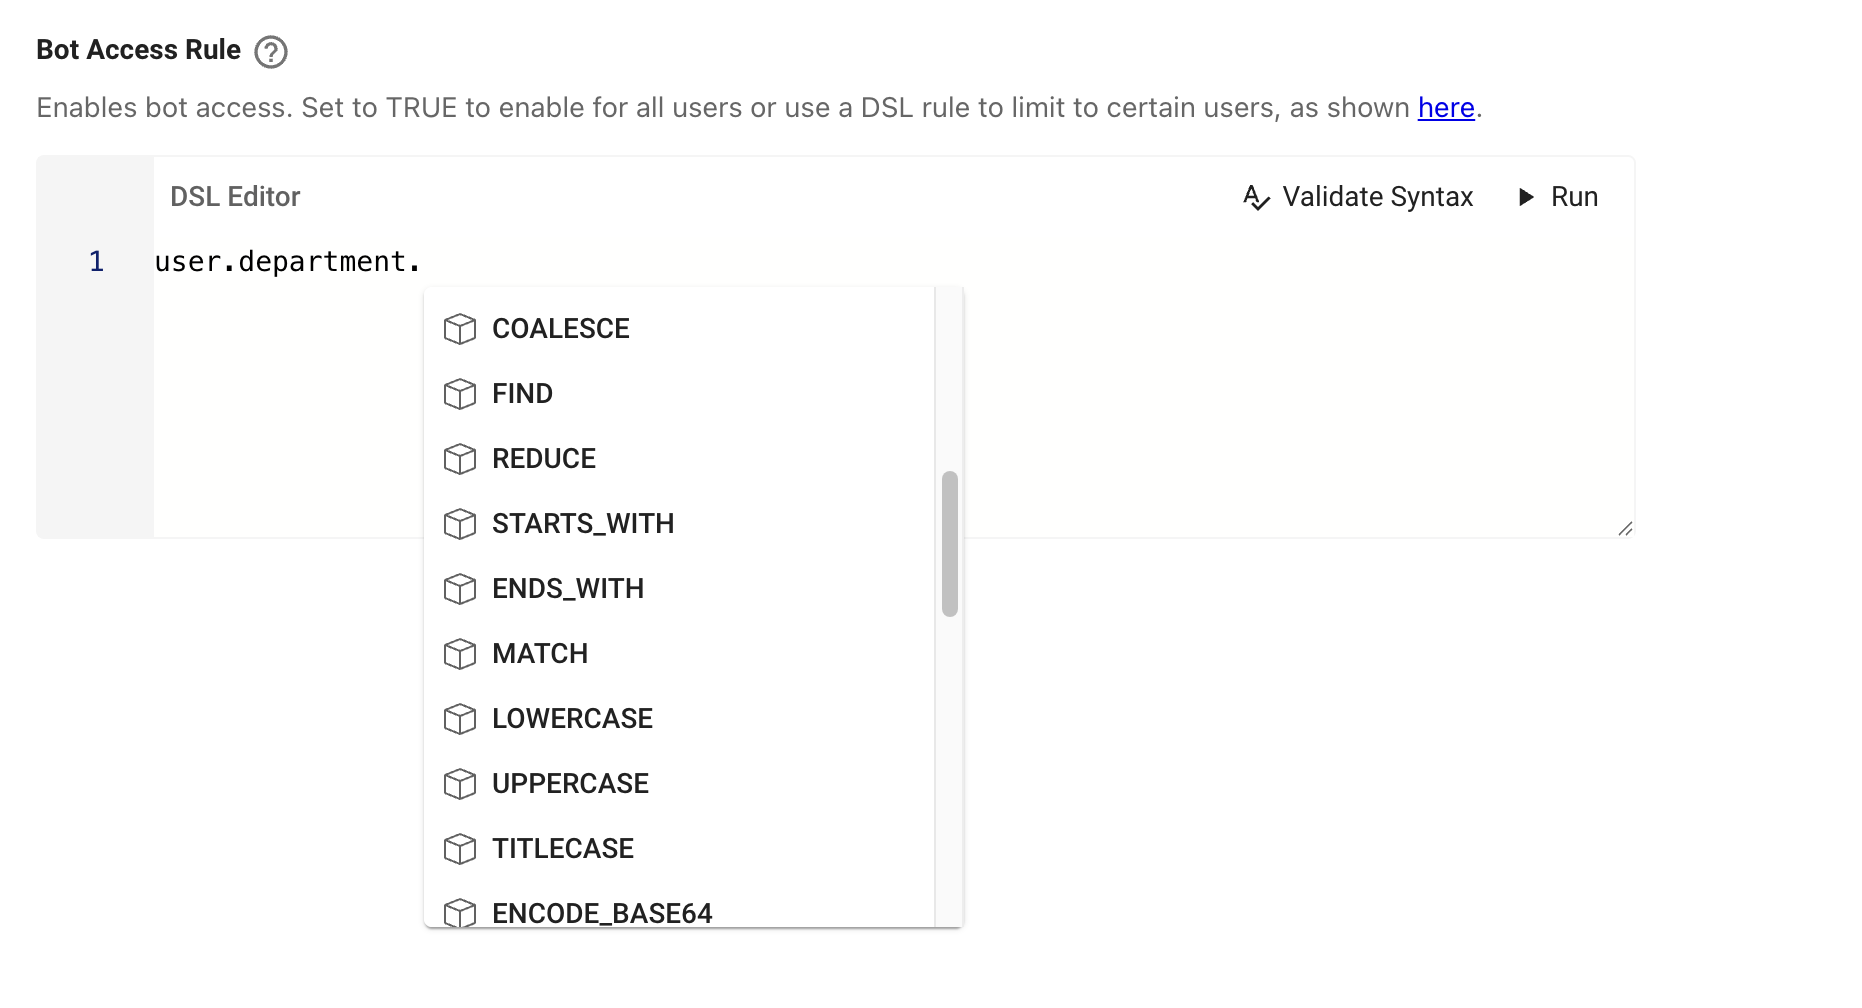Choose ENCODE_BASE64 from the dropdown

[x=602, y=913]
